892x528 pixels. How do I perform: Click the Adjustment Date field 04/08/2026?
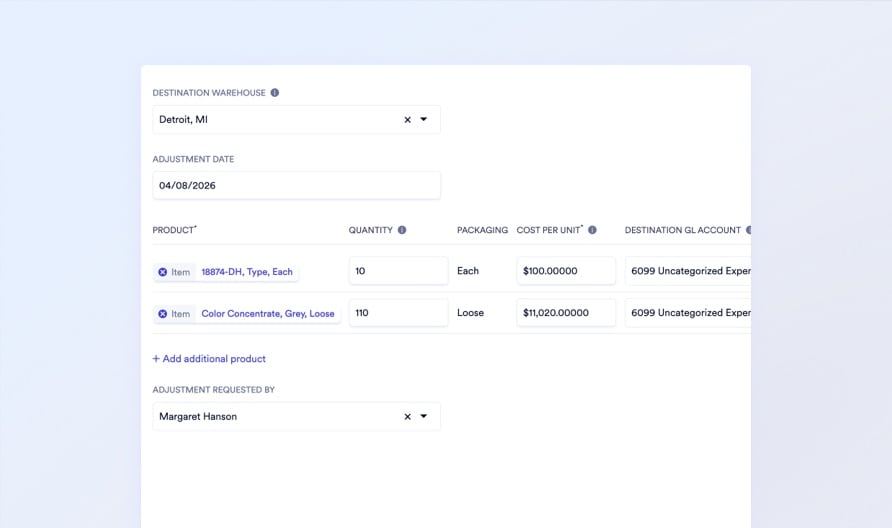pos(296,185)
